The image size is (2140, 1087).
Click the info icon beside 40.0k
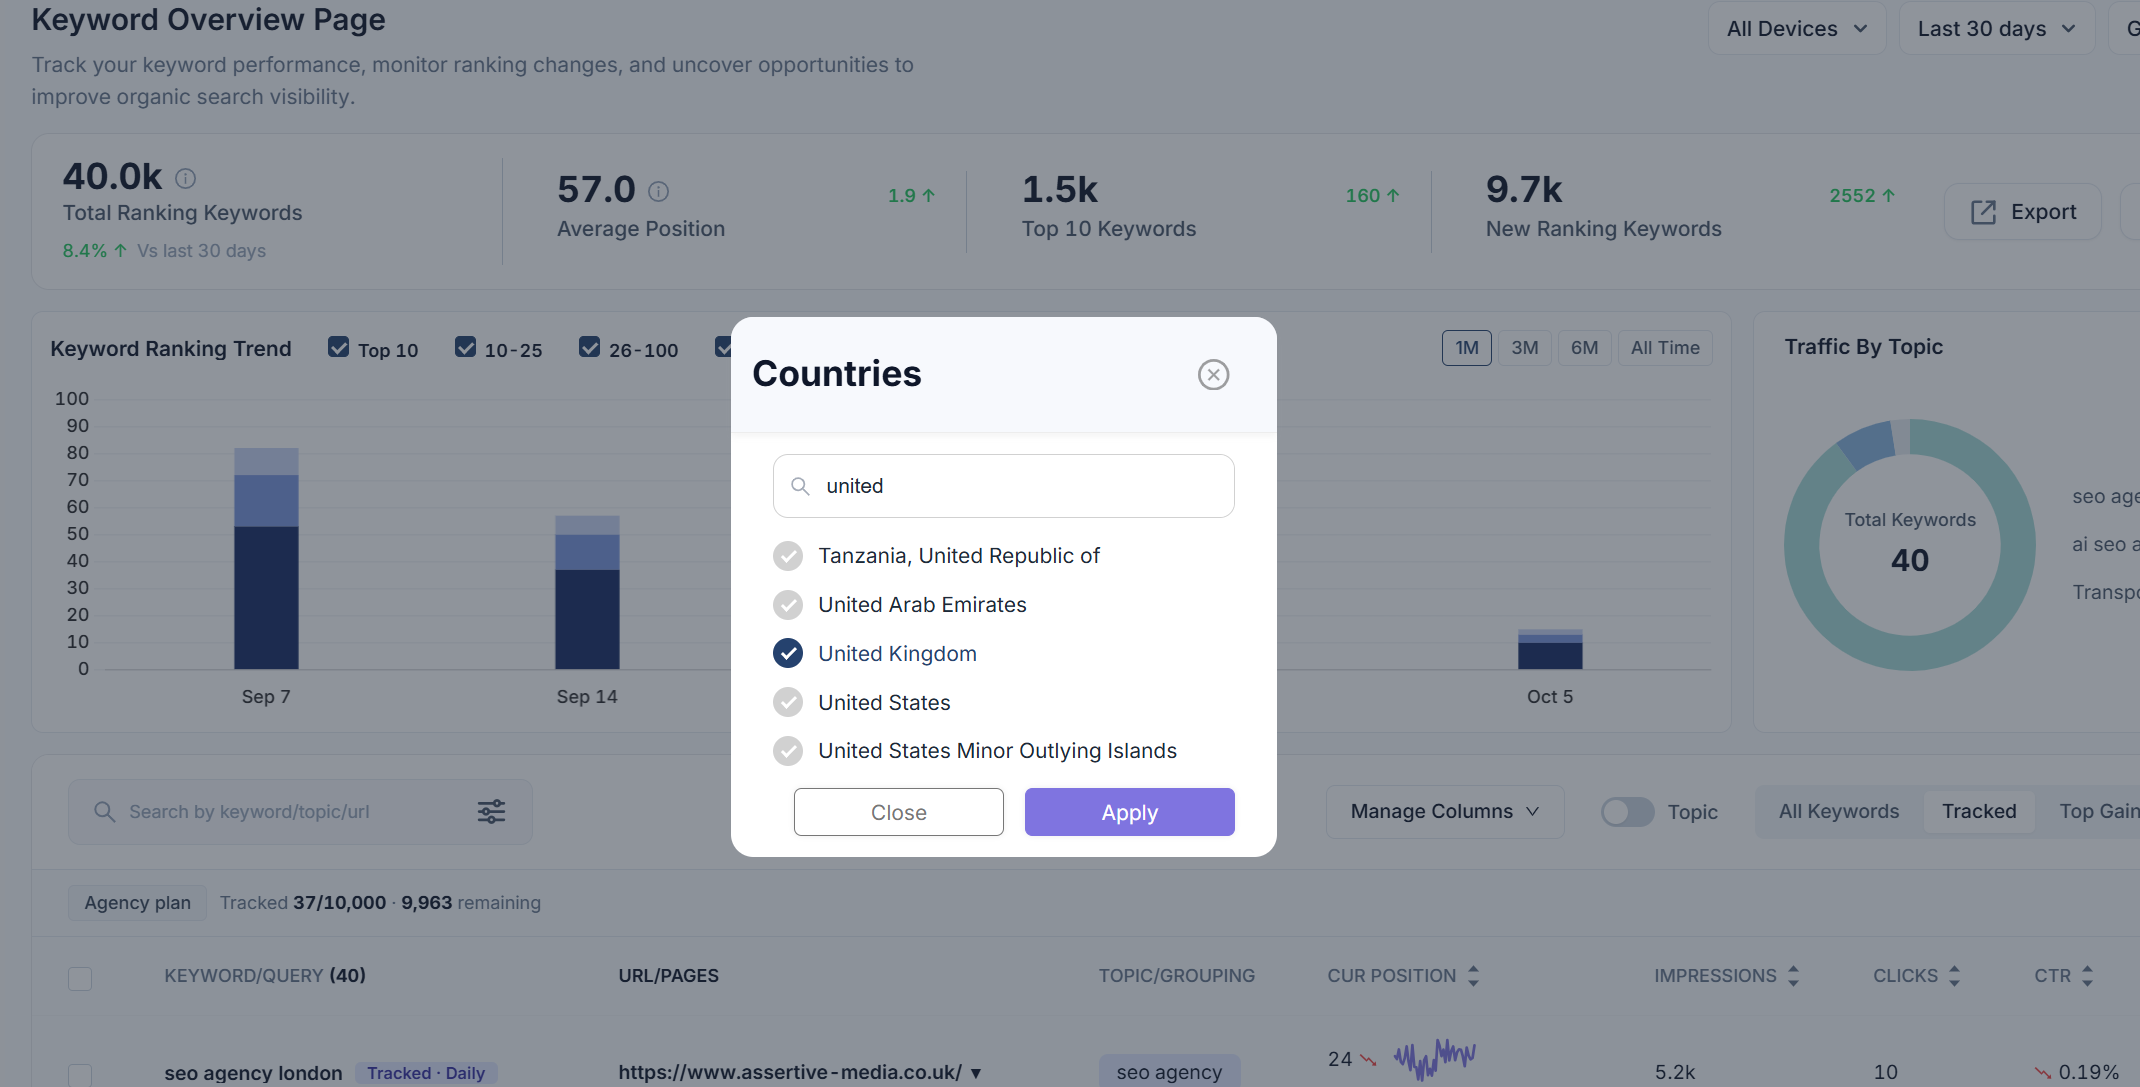point(185,178)
